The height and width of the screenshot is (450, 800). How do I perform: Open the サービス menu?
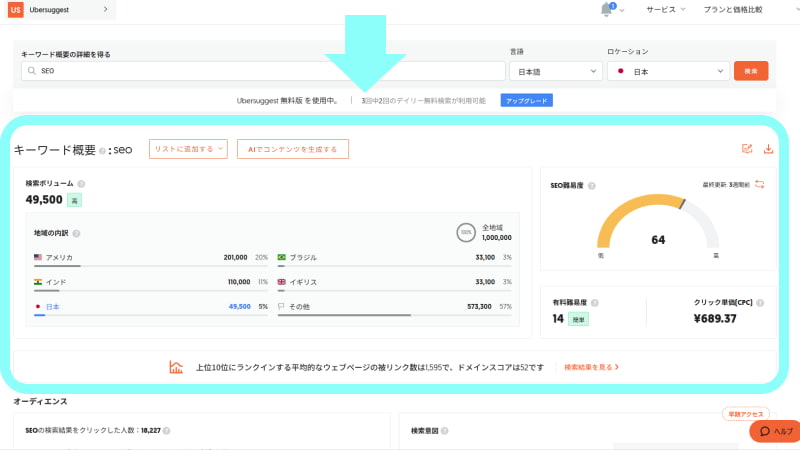[x=666, y=9]
